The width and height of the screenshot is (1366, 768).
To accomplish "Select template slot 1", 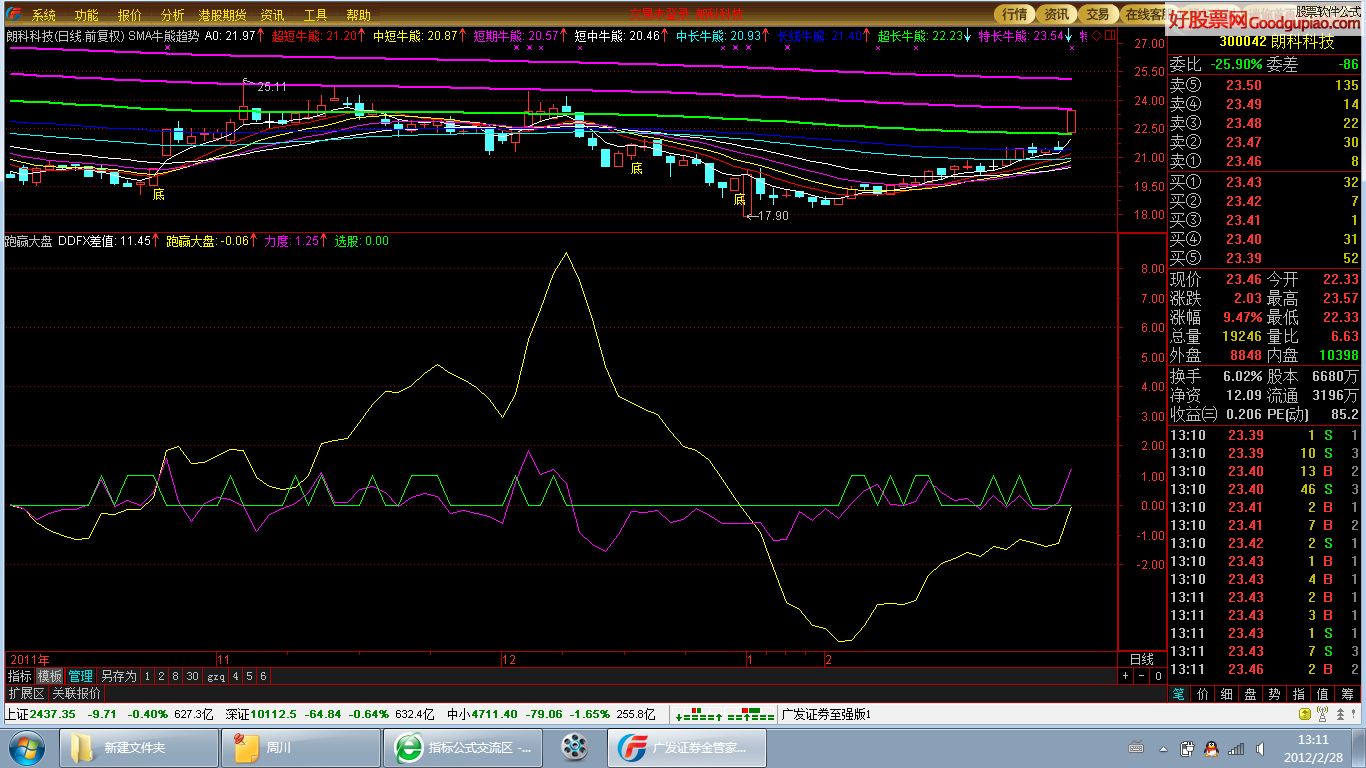I will pyautogui.click(x=147, y=676).
